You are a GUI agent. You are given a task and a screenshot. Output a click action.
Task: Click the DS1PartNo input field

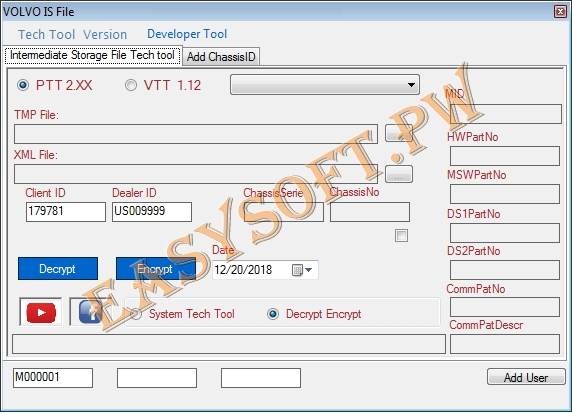pos(505,233)
